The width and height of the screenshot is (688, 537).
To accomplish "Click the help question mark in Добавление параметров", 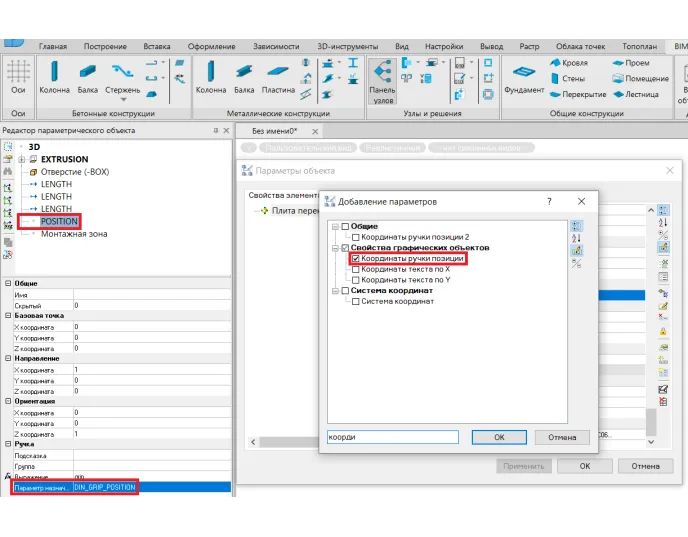I will 549,201.
